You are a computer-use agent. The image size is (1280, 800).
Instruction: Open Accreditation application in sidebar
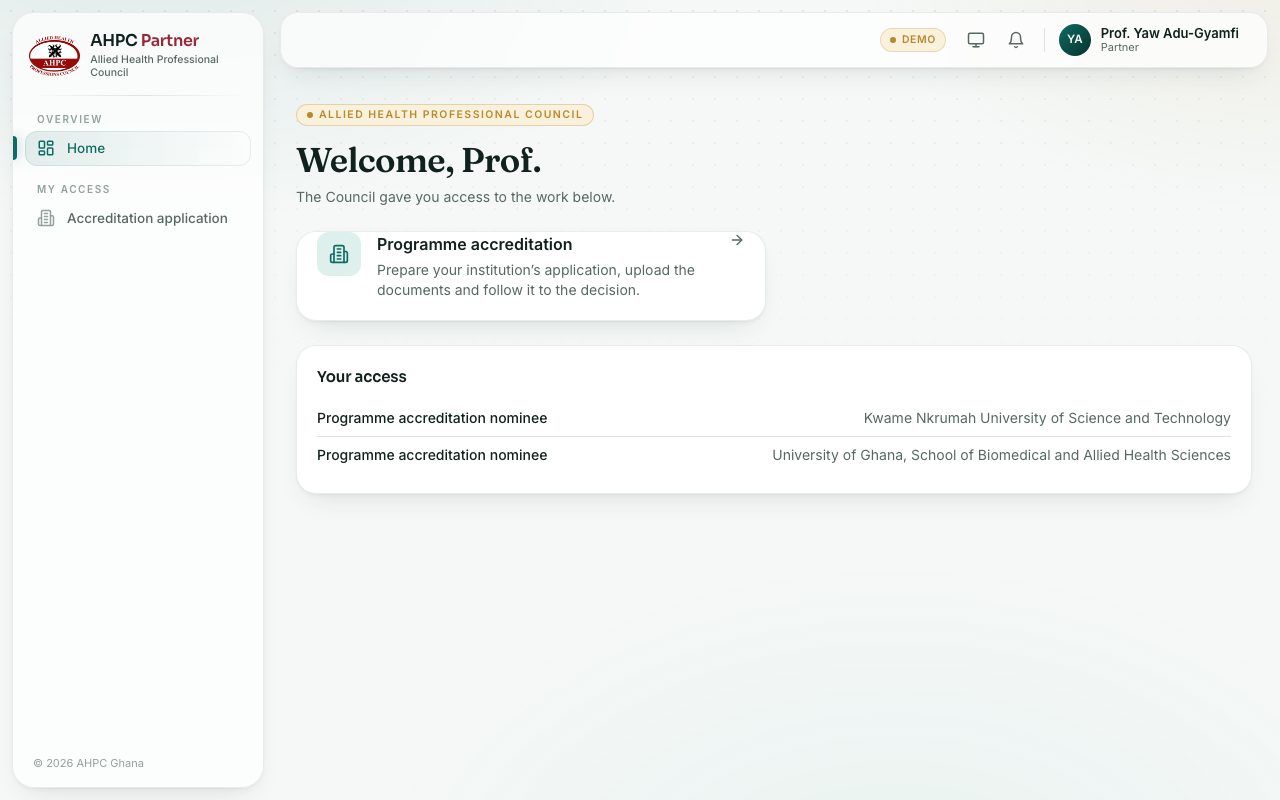(138, 218)
